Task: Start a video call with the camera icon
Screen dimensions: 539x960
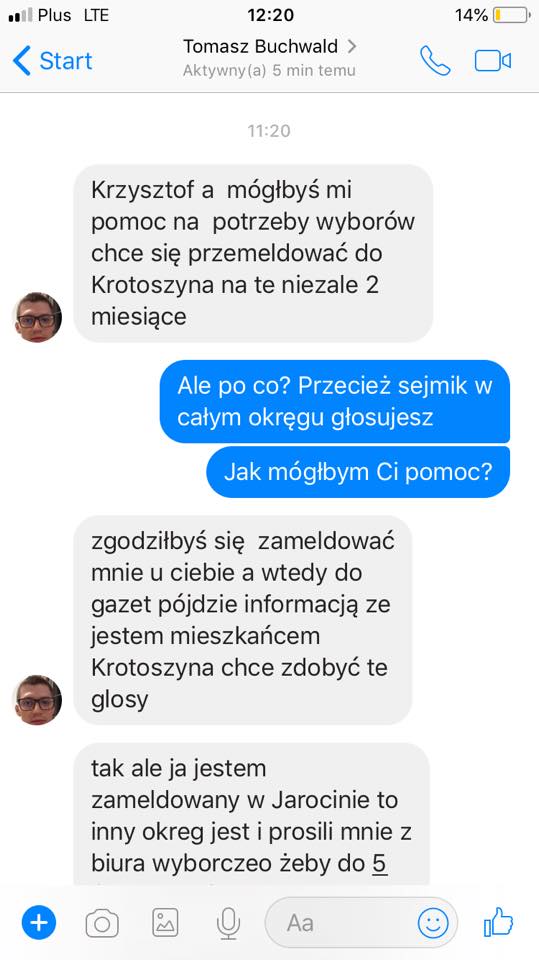Action: pos(492,61)
